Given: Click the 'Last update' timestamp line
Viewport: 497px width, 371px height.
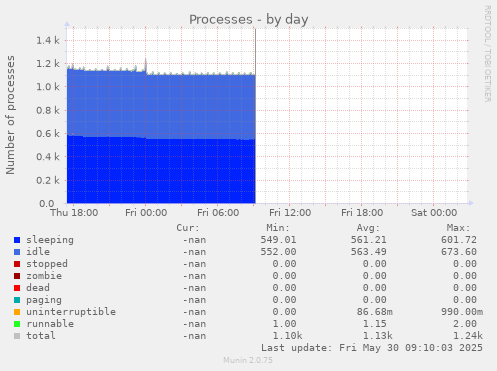Looking at the screenshot, I should [x=372, y=348].
